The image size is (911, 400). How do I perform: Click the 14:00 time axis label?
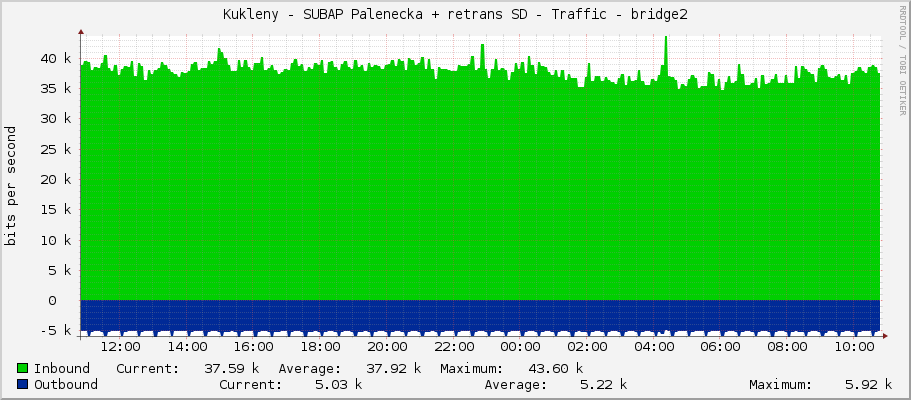[x=186, y=347]
